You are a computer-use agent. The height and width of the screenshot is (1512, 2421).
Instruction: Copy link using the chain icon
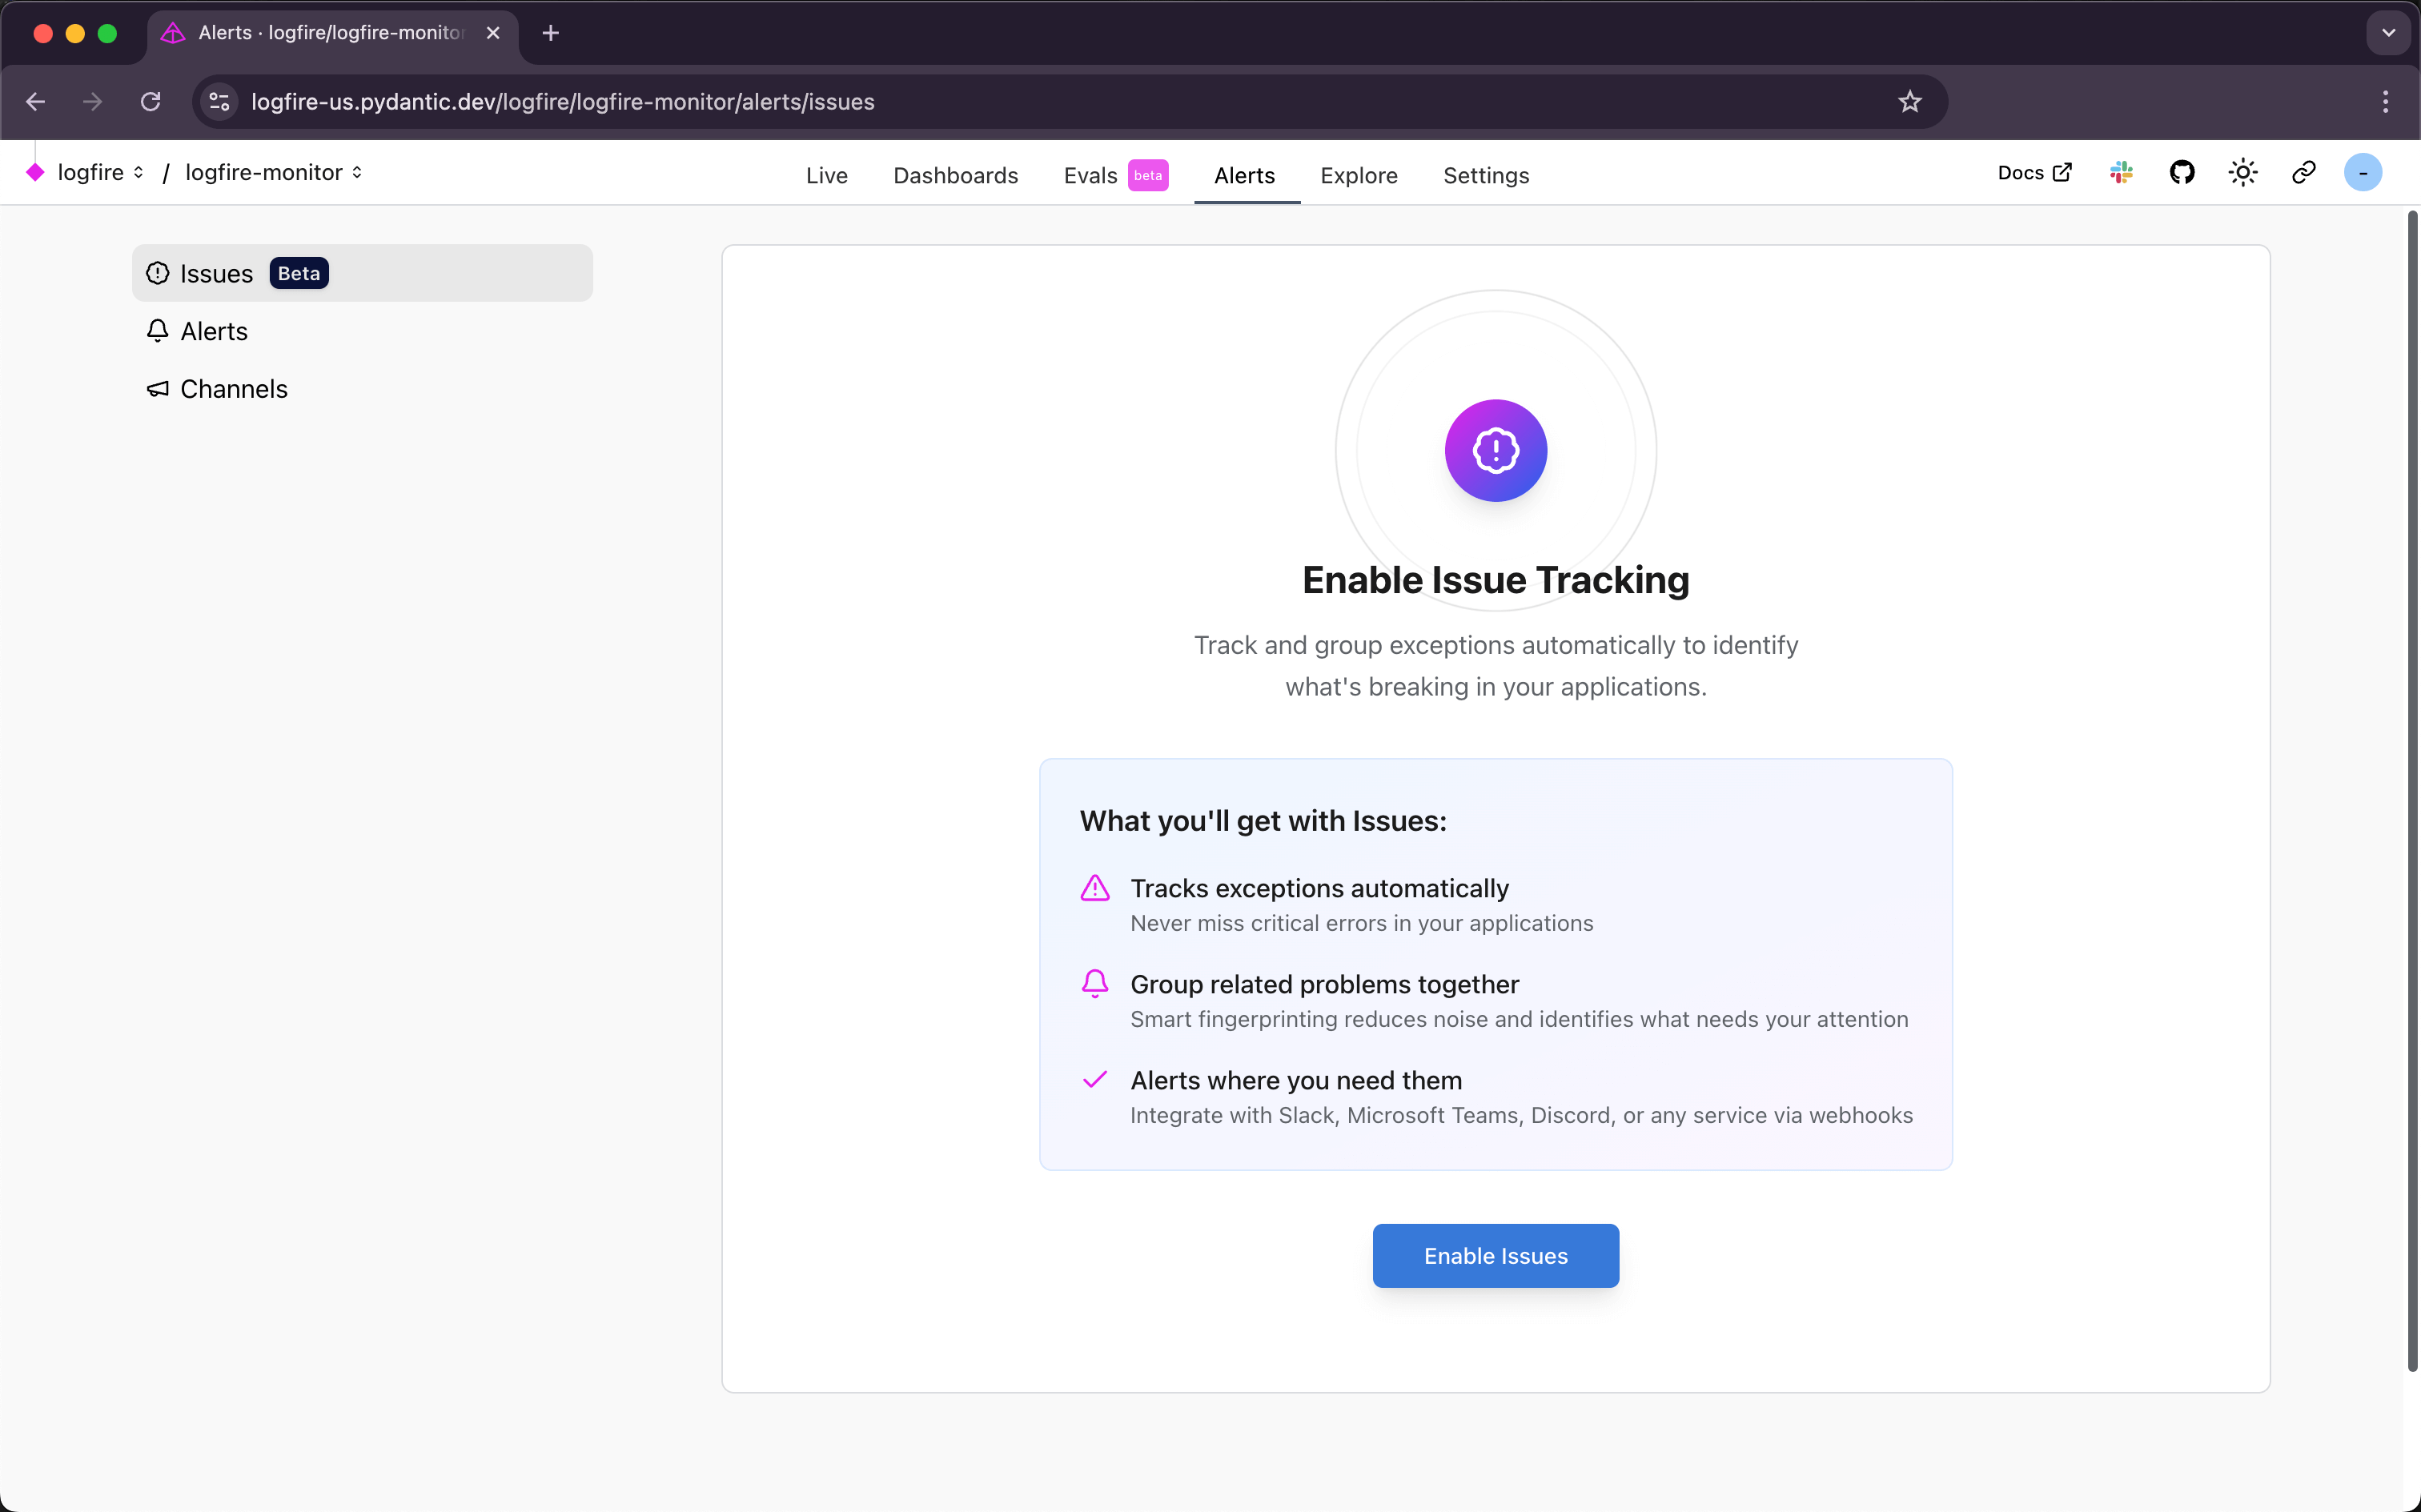click(2302, 172)
